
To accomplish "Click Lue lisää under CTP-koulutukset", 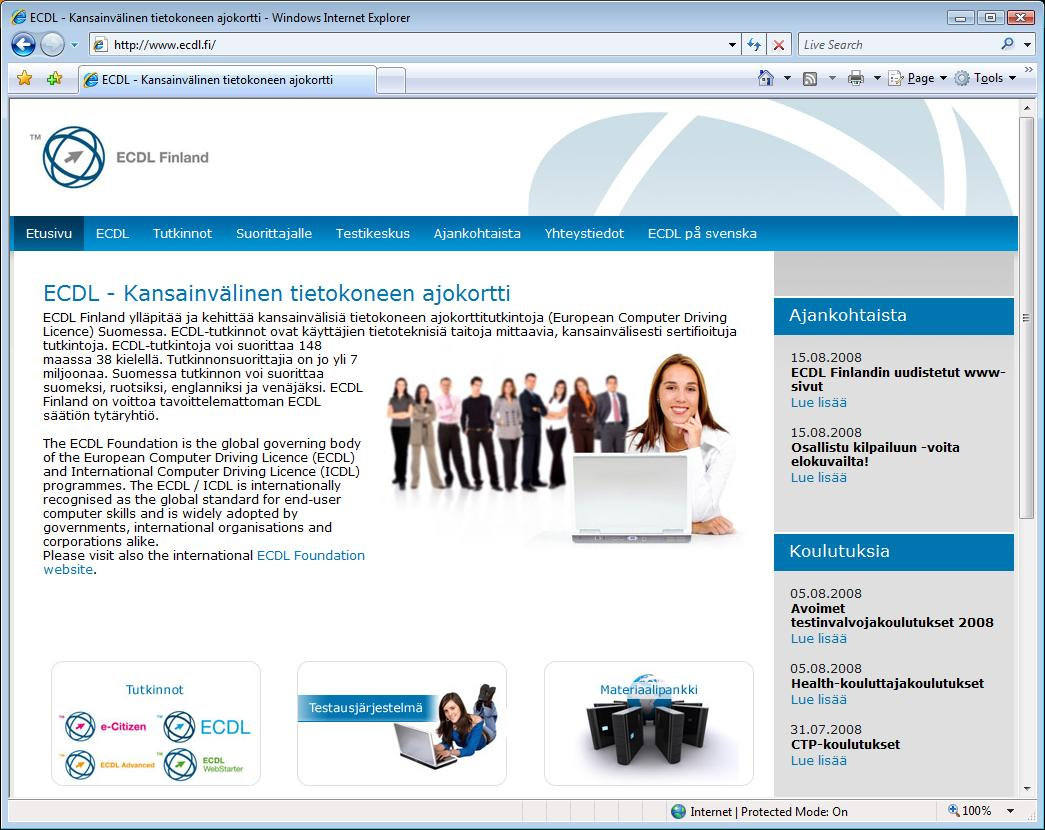I will [818, 761].
